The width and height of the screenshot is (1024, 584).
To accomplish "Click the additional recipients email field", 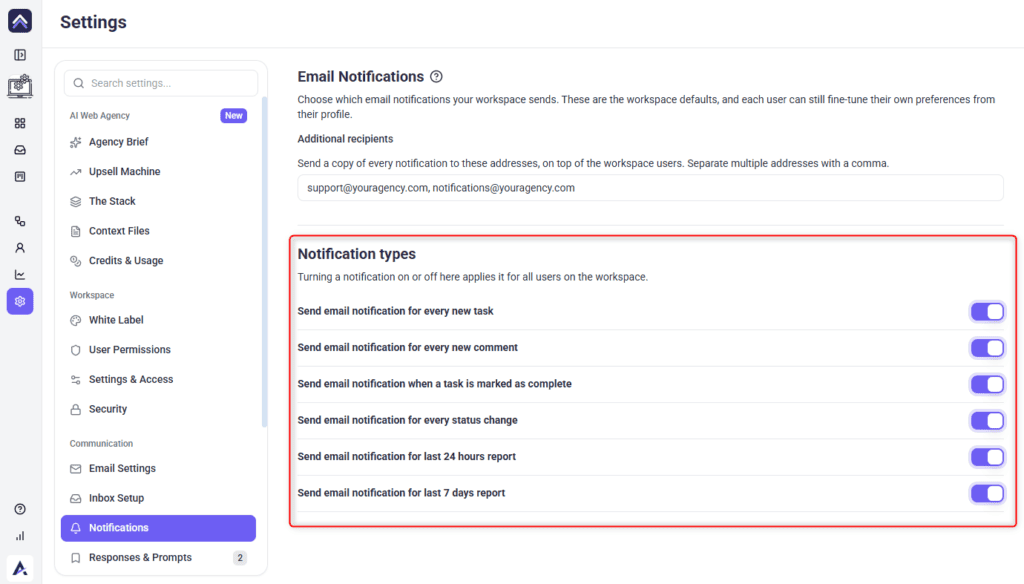I will click(650, 187).
